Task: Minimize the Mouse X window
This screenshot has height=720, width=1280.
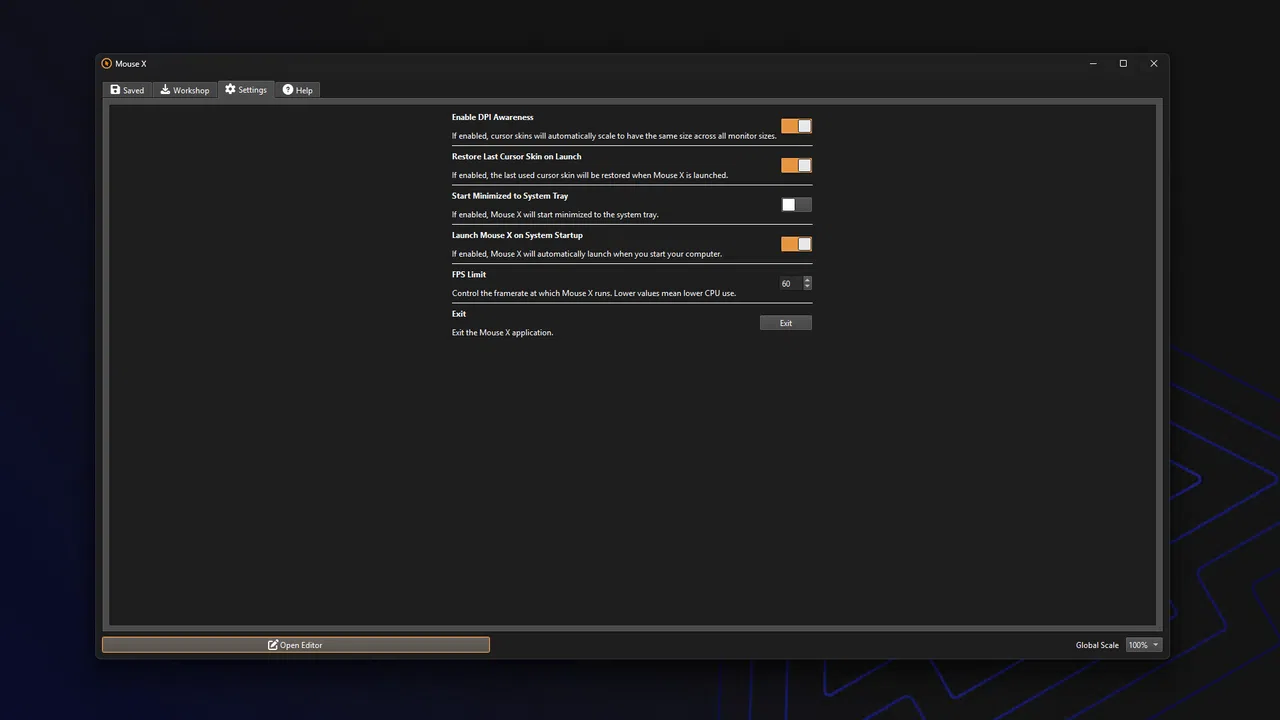Action: pyautogui.click(x=1092, y=64)
